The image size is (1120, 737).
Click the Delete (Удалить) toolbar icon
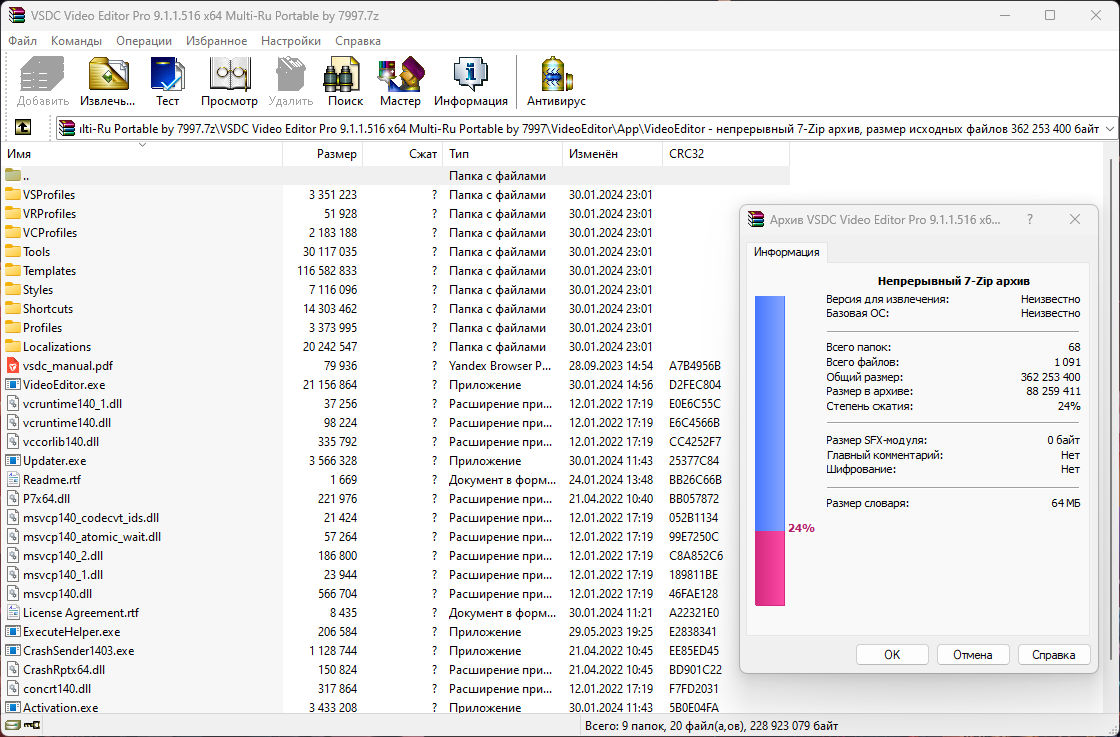click(291, 74)
